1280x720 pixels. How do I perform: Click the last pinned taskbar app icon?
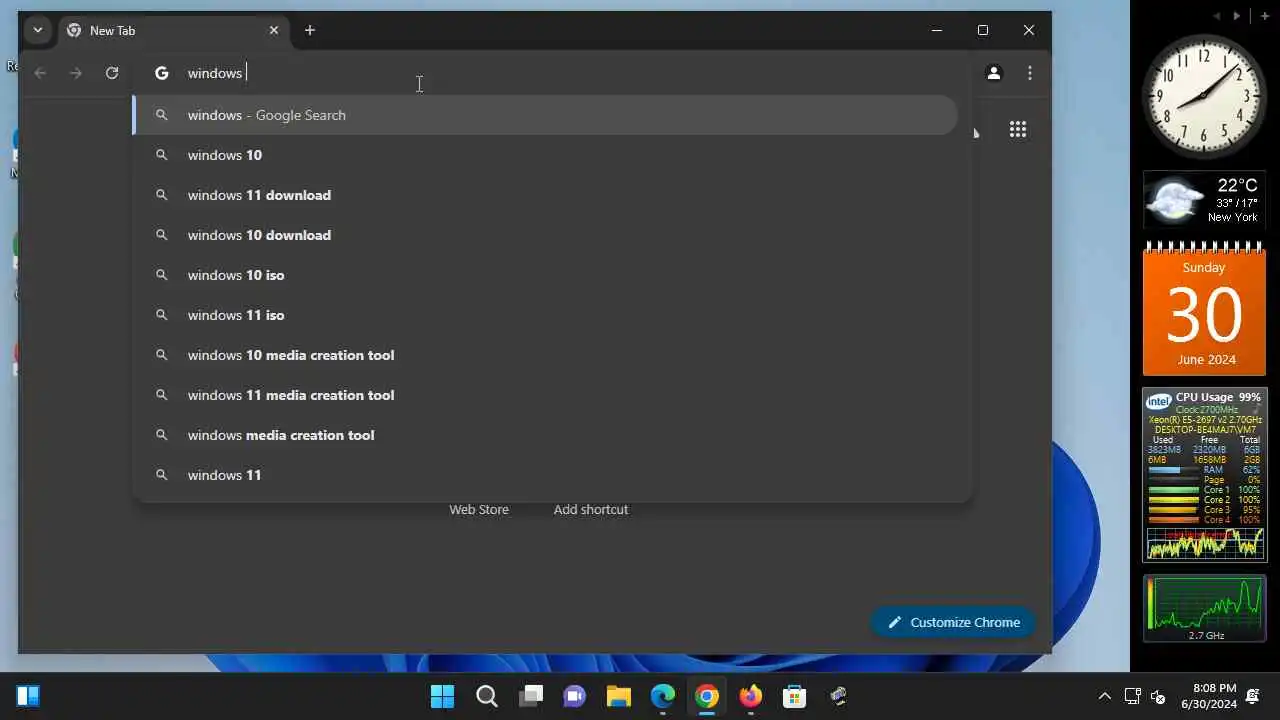(839, 696)
